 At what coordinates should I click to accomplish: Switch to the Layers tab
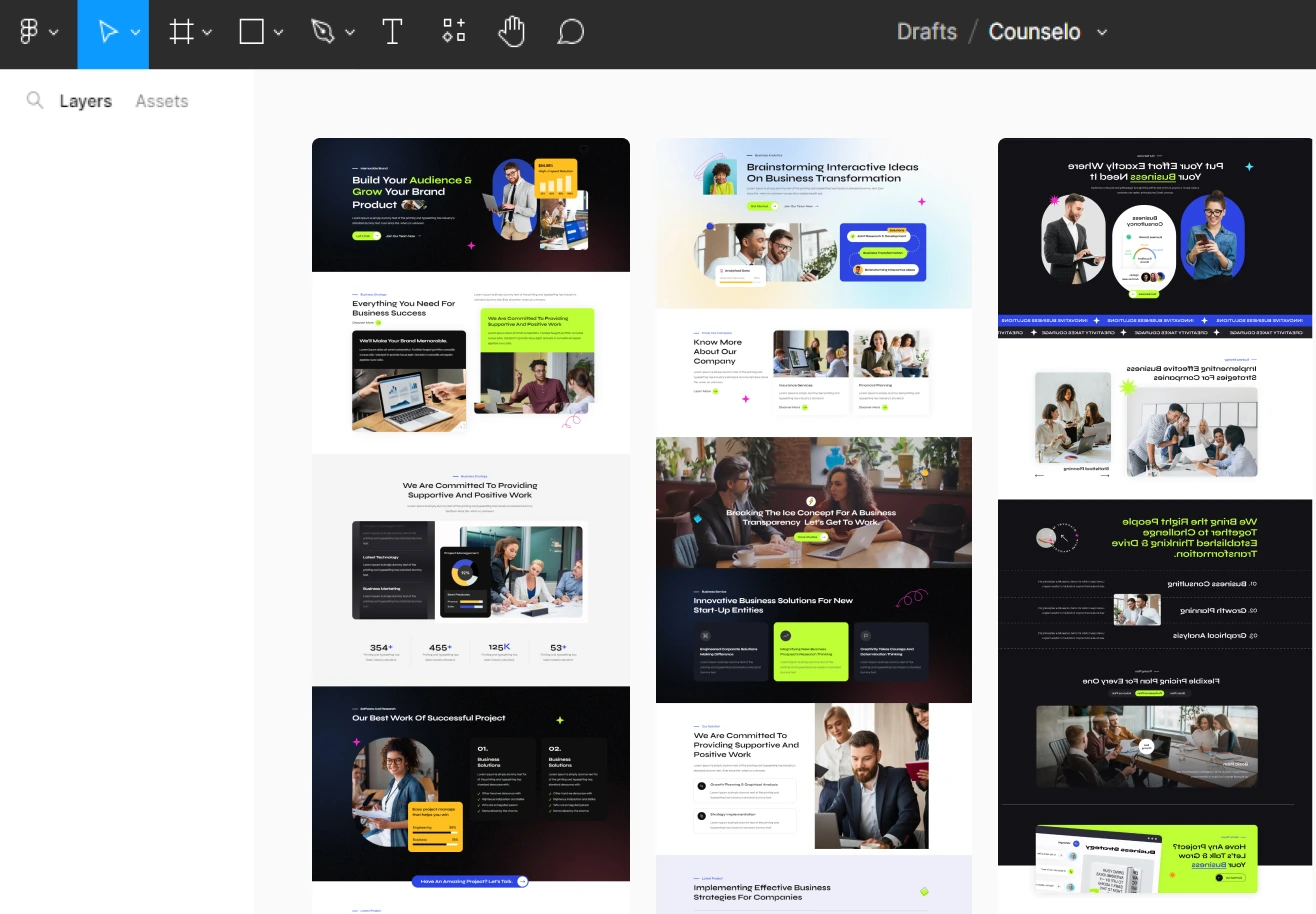tap(86, 101)
